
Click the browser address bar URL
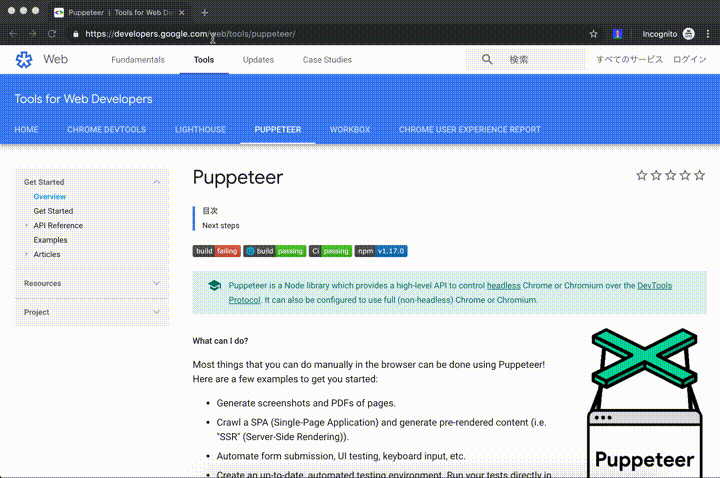[x=190, y=34]
